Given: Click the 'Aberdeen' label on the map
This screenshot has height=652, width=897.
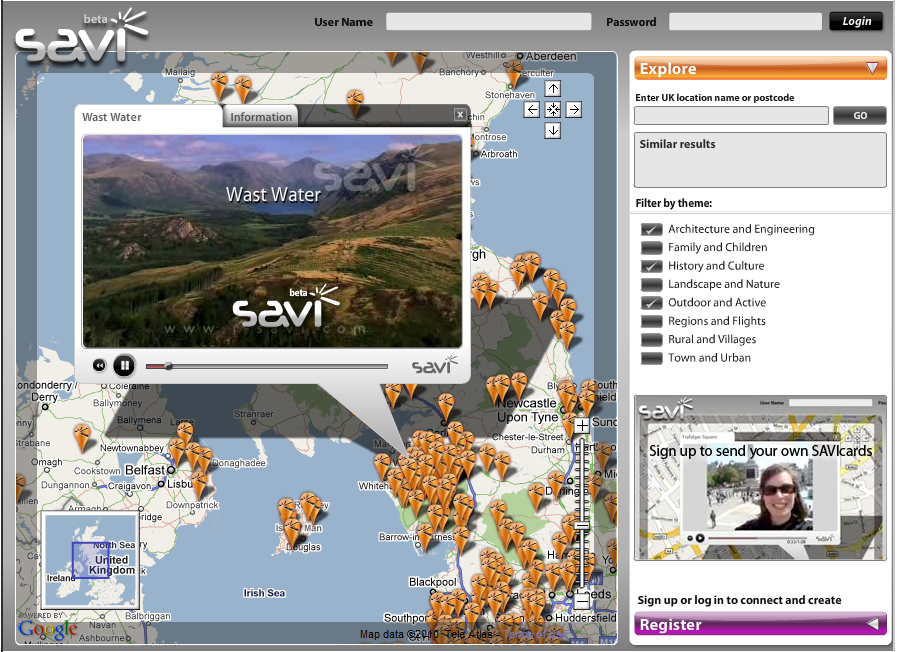Looking at the screenshot, I should (551, 56).
